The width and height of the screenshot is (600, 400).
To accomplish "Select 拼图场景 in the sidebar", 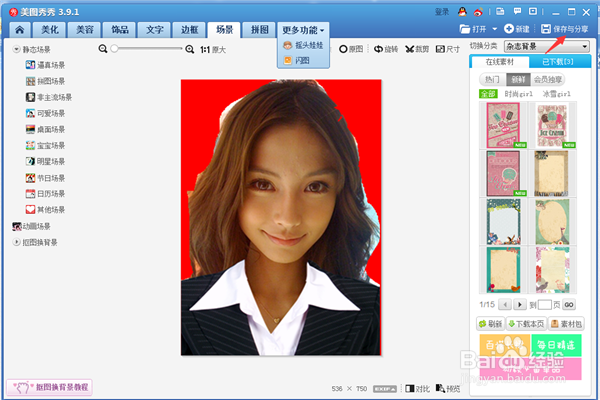I will (x=45, y=81).
